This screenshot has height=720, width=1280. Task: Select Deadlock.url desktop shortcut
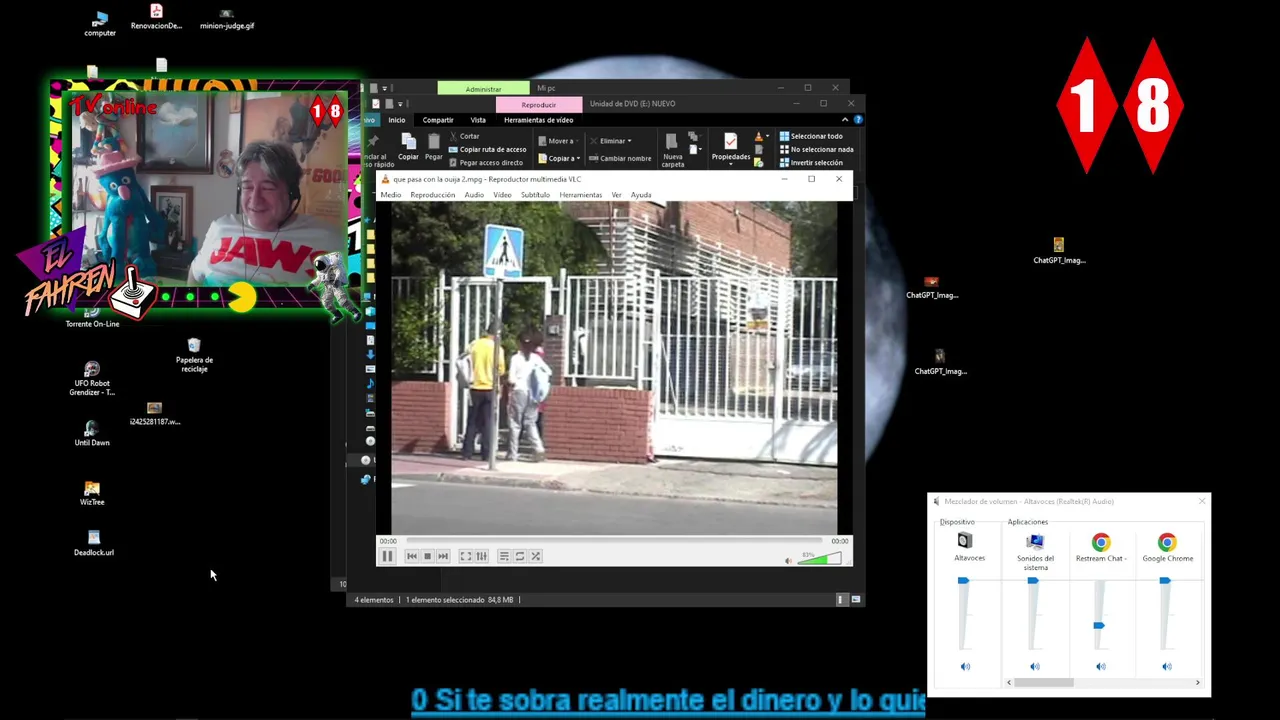93,543
